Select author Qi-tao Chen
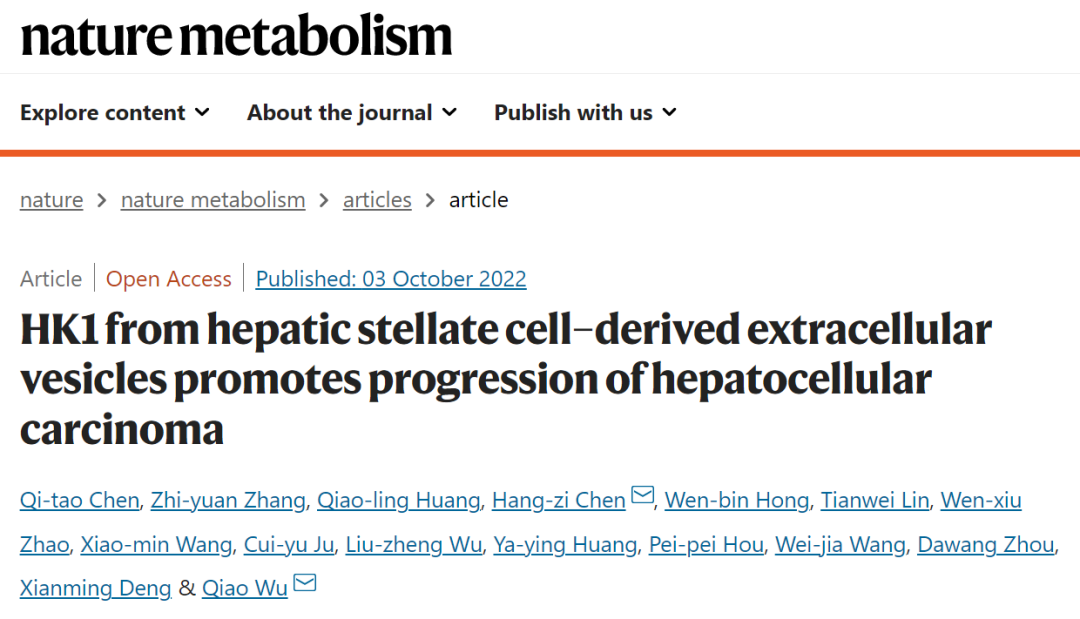The height and width of the screenshot is (619, 1080). (x=79, y=499)
